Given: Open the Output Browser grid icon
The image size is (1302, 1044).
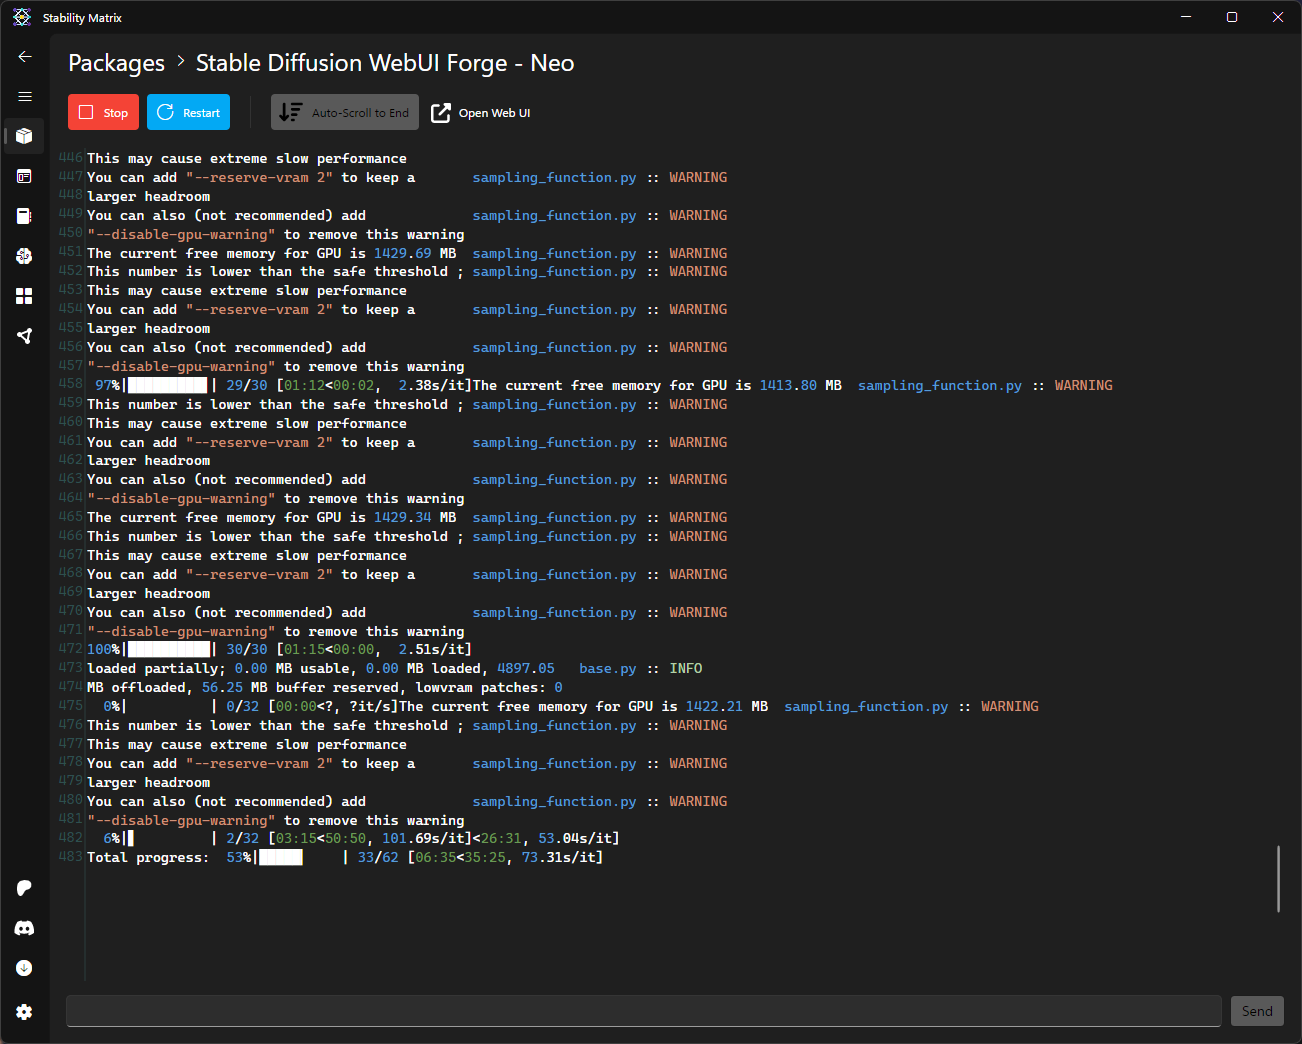Looking at the screenshot, I should click(x=25, y=296).
